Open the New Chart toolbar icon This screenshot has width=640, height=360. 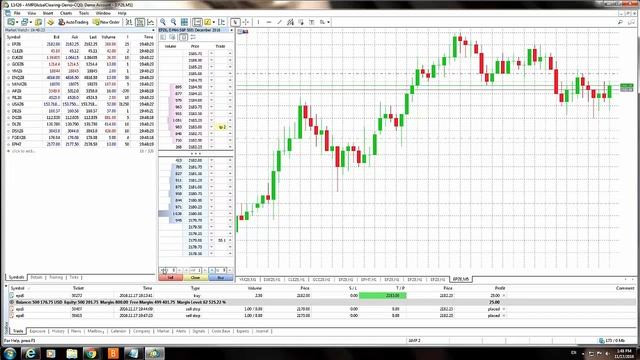[x=11, y=22]
